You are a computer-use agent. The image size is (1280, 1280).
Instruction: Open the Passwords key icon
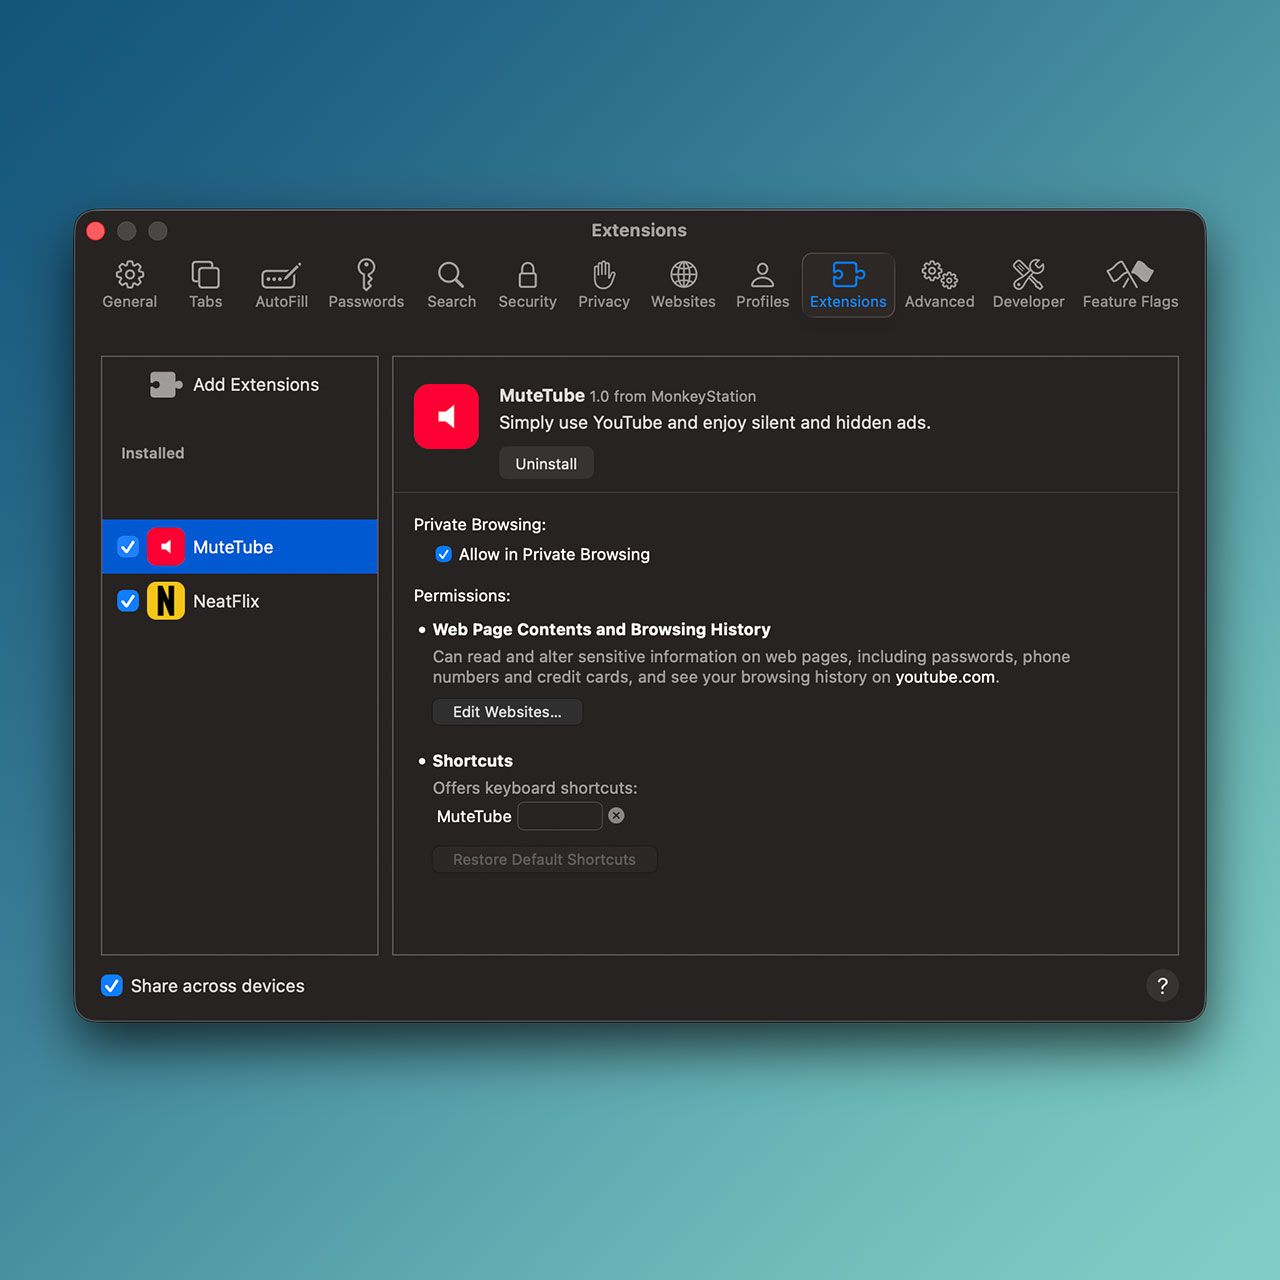pos(366,274)
